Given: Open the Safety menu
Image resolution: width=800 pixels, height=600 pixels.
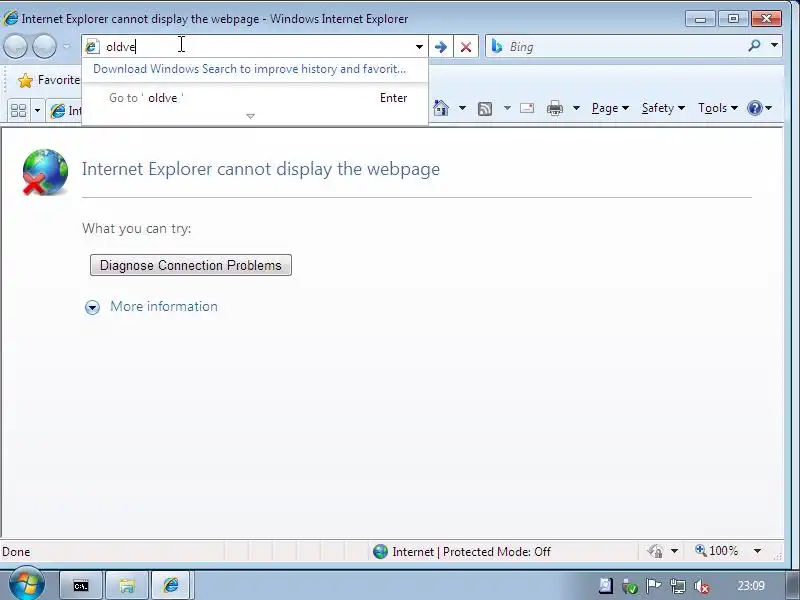Looking at the screenshot, I should tap(663, 108).
